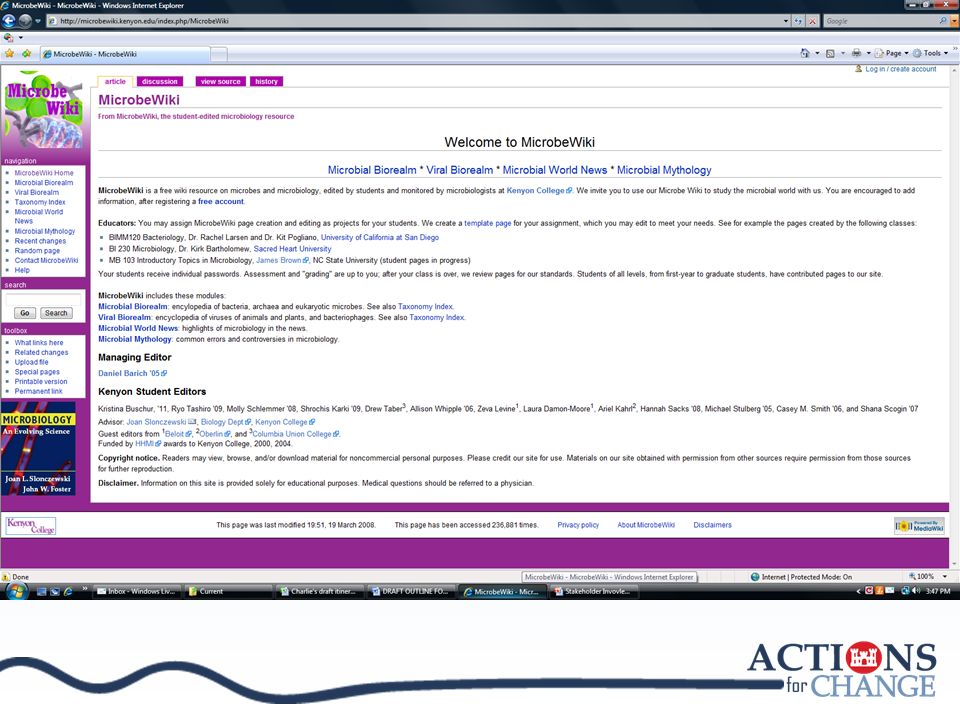Click the Show desktop quick launch icon

point(42,591)
